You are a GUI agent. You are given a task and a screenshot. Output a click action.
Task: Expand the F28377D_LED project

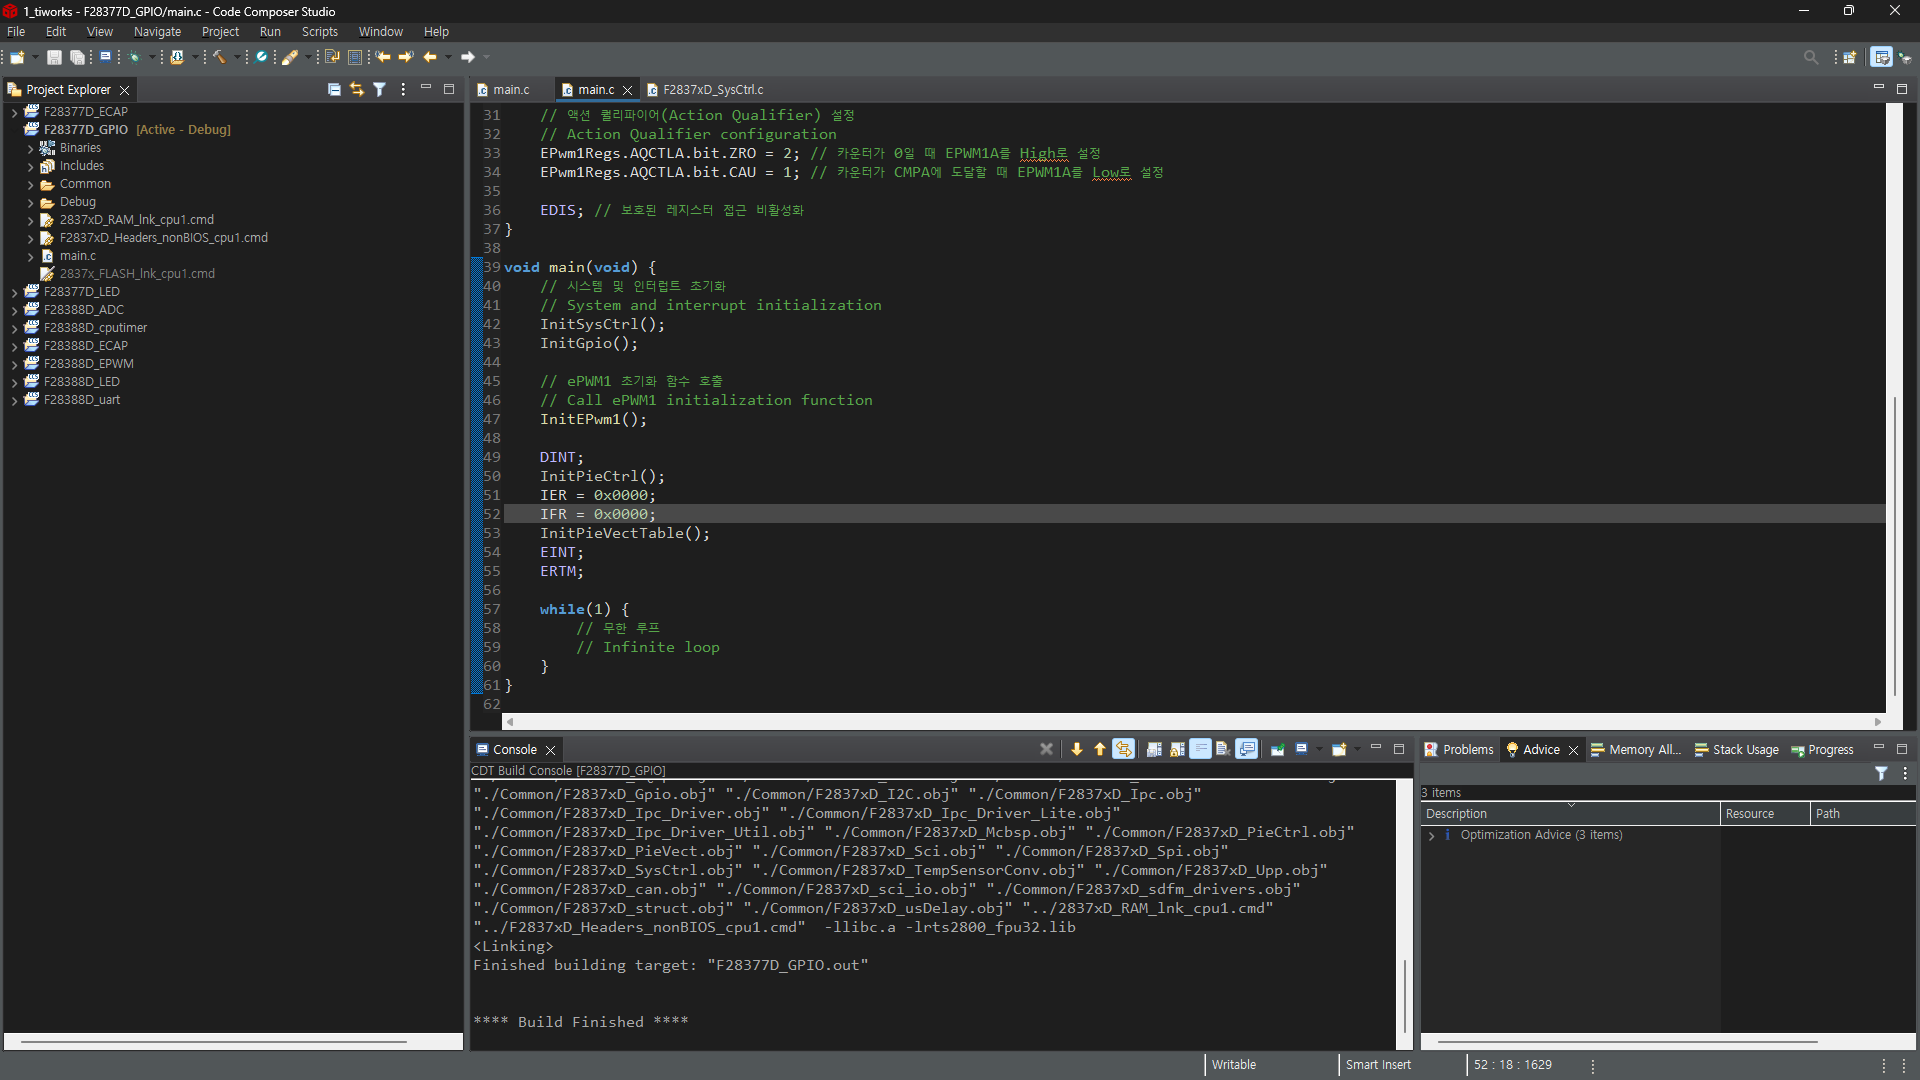point(14,292)
